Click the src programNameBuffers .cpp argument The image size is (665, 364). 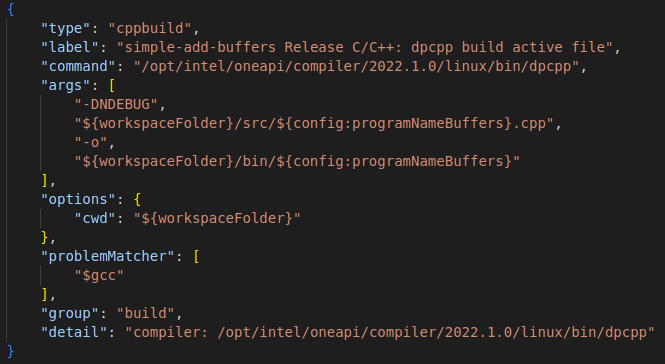314,123
